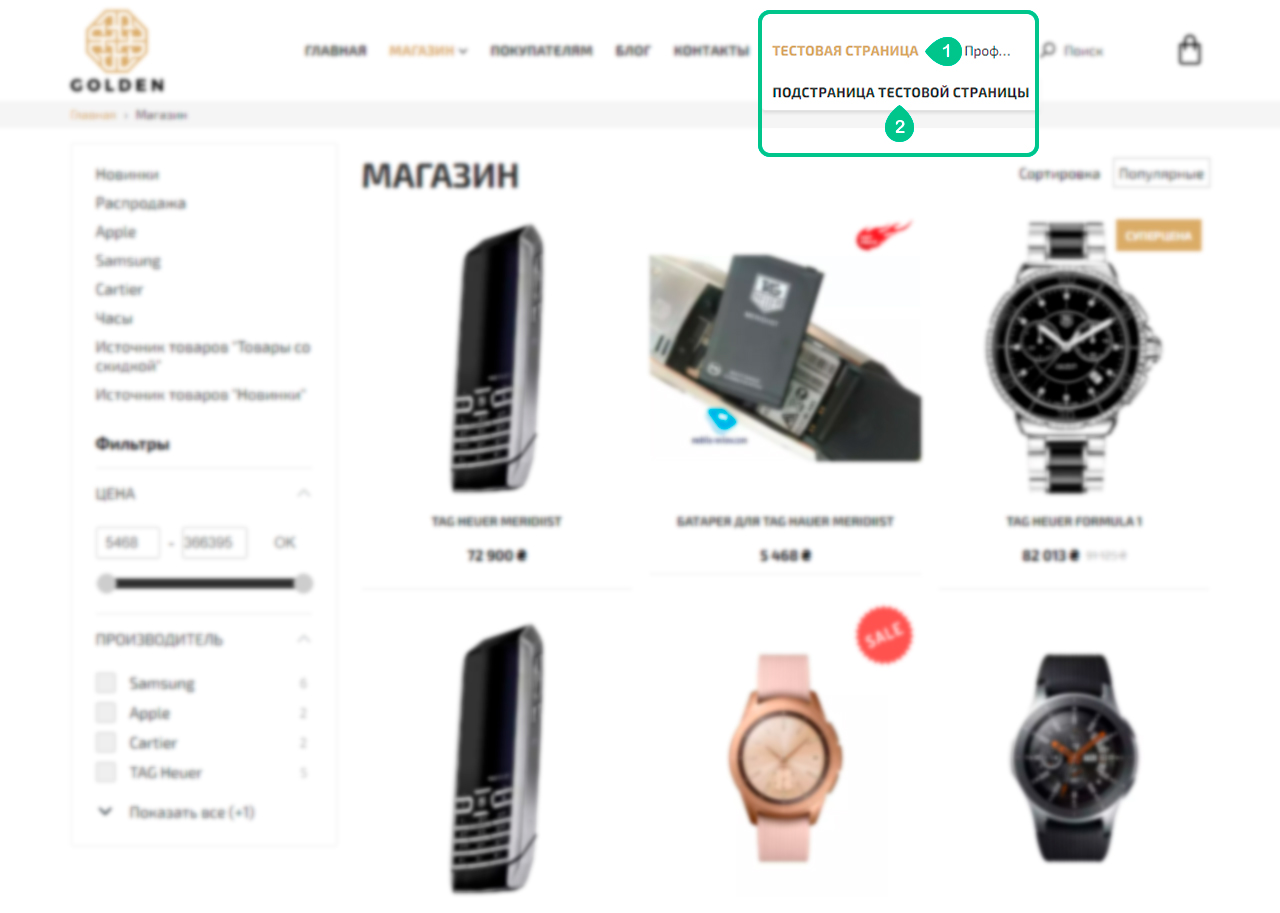Click the left price slider handle
Screen dimensions: 1280x913
point(105,583)
